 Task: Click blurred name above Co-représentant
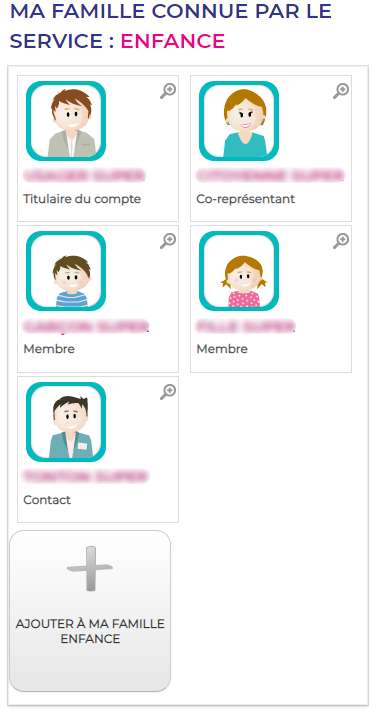(270, 175)
